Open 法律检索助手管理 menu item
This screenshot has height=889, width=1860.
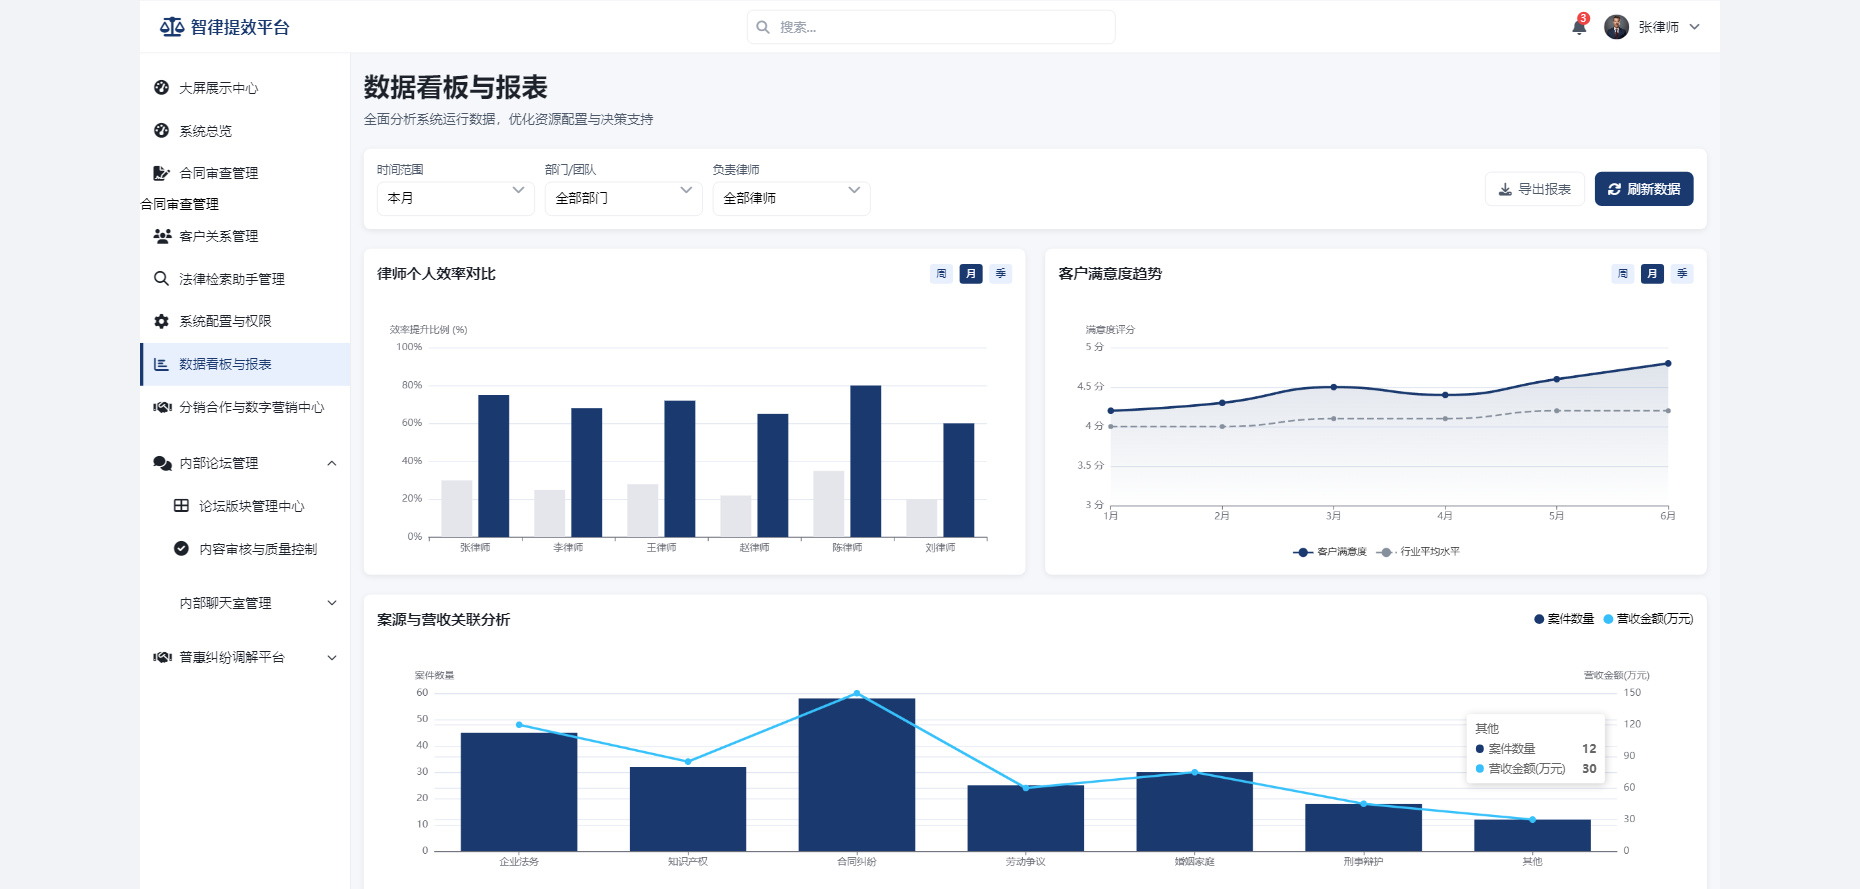pos(245,279)
